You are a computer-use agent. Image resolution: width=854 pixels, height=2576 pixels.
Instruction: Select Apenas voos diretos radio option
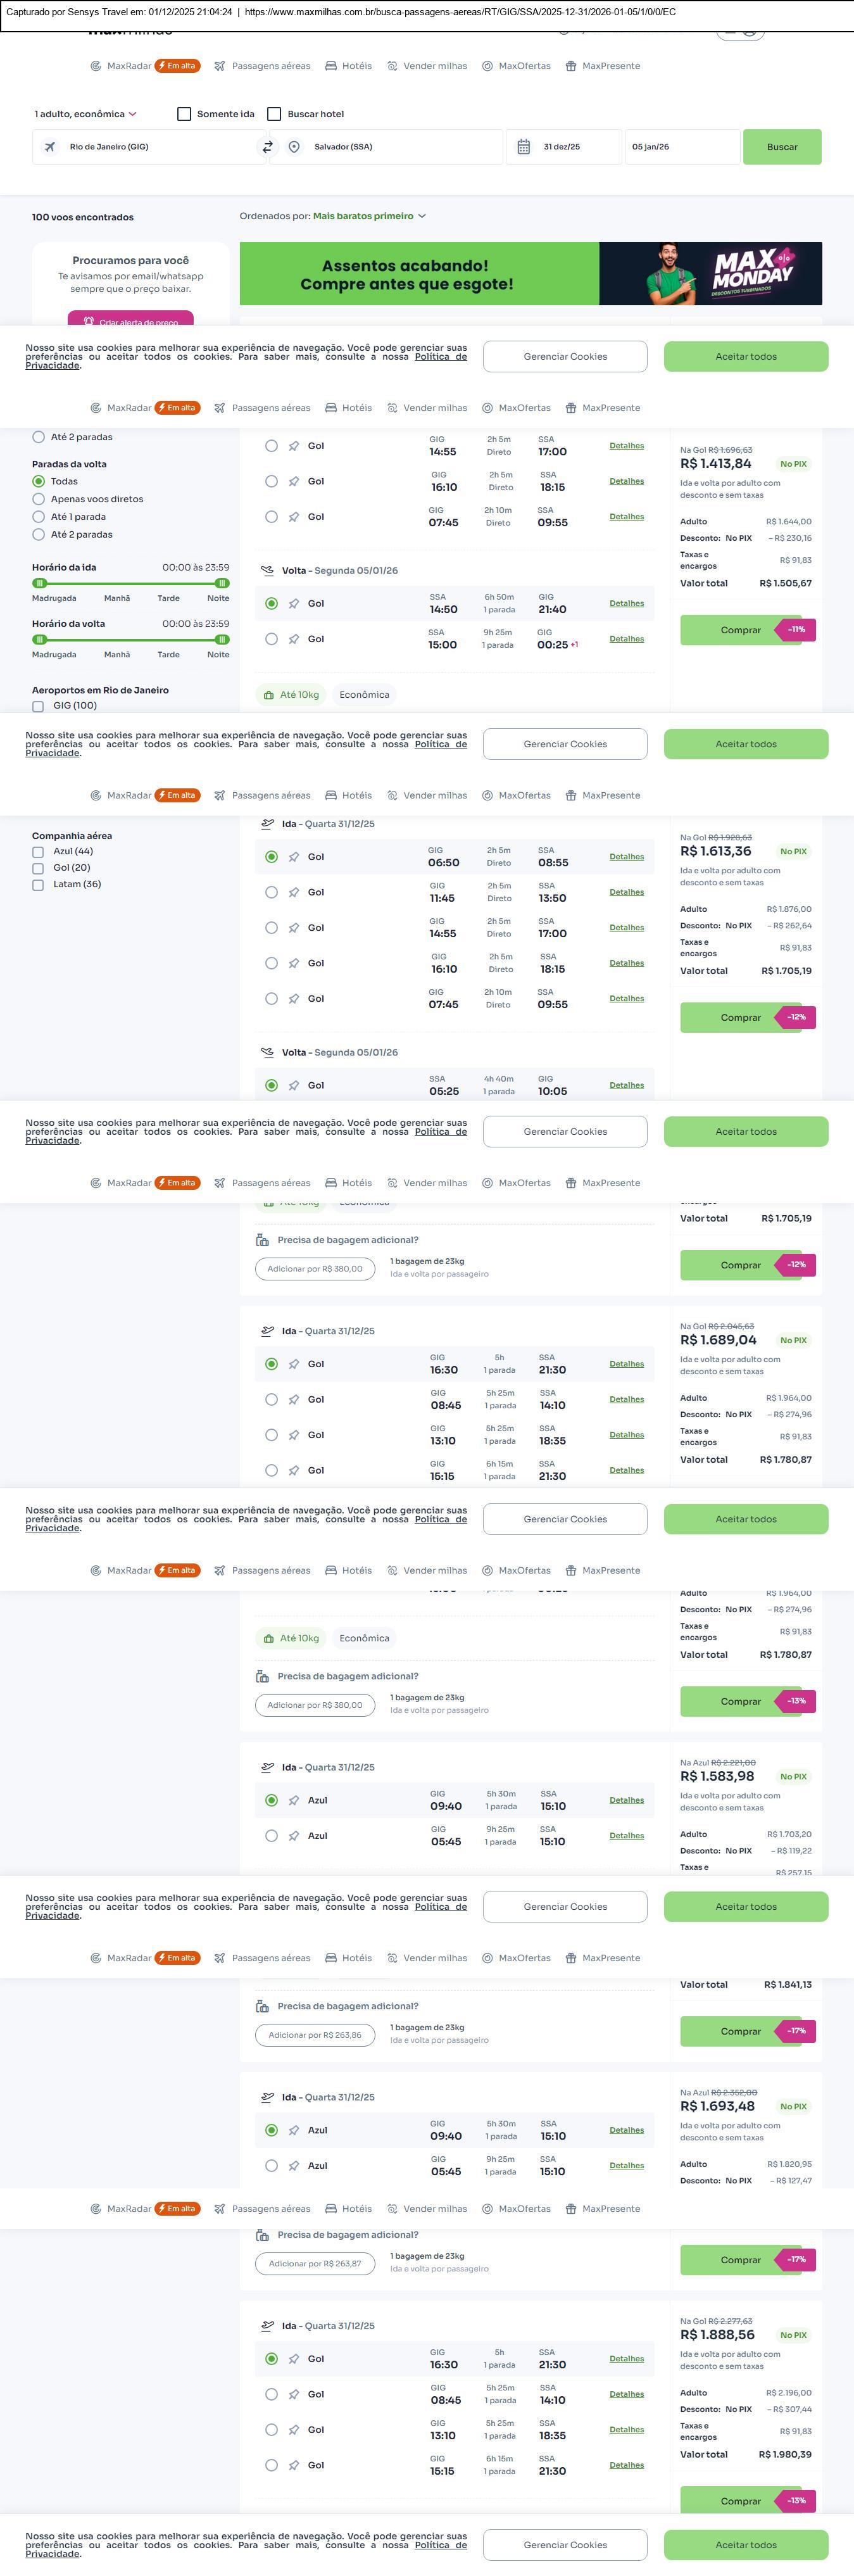point(39,499)
